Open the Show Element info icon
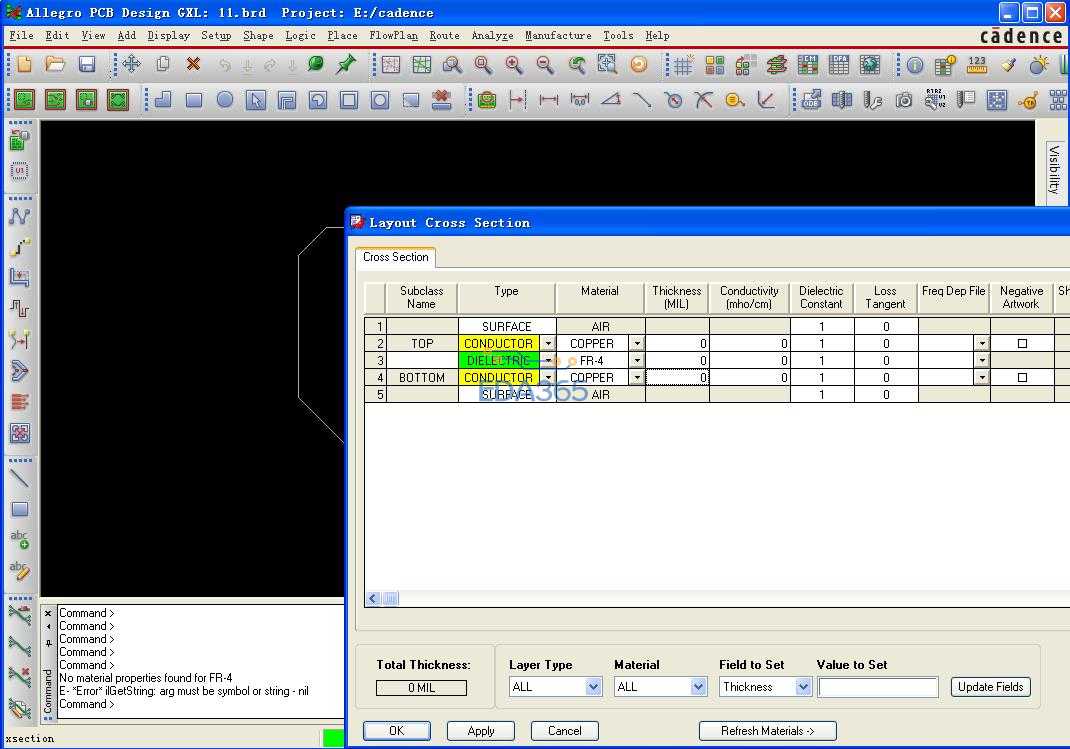Image resolution: width=1070 pixels, height=749 pixels. [x=915, y=65]
